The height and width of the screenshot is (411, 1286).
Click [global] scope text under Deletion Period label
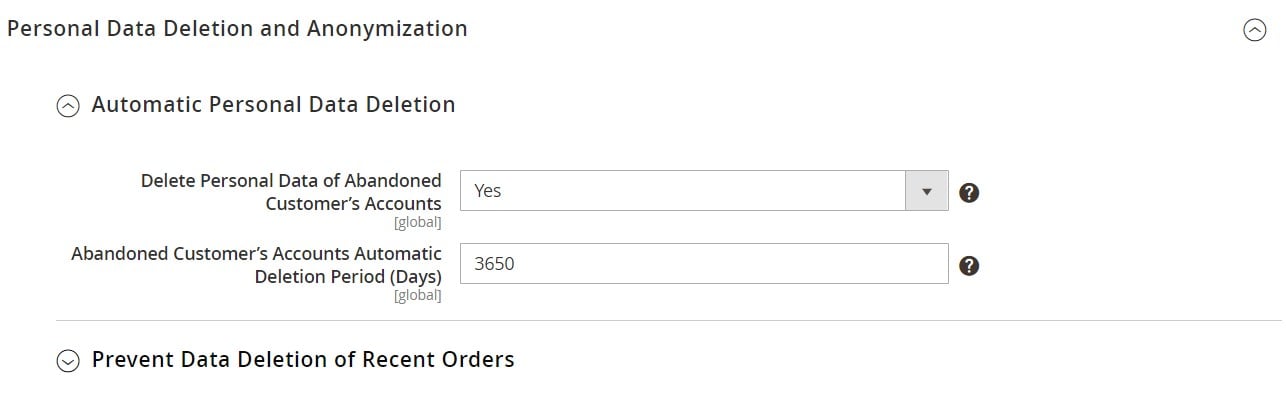(x=417, y=295)
